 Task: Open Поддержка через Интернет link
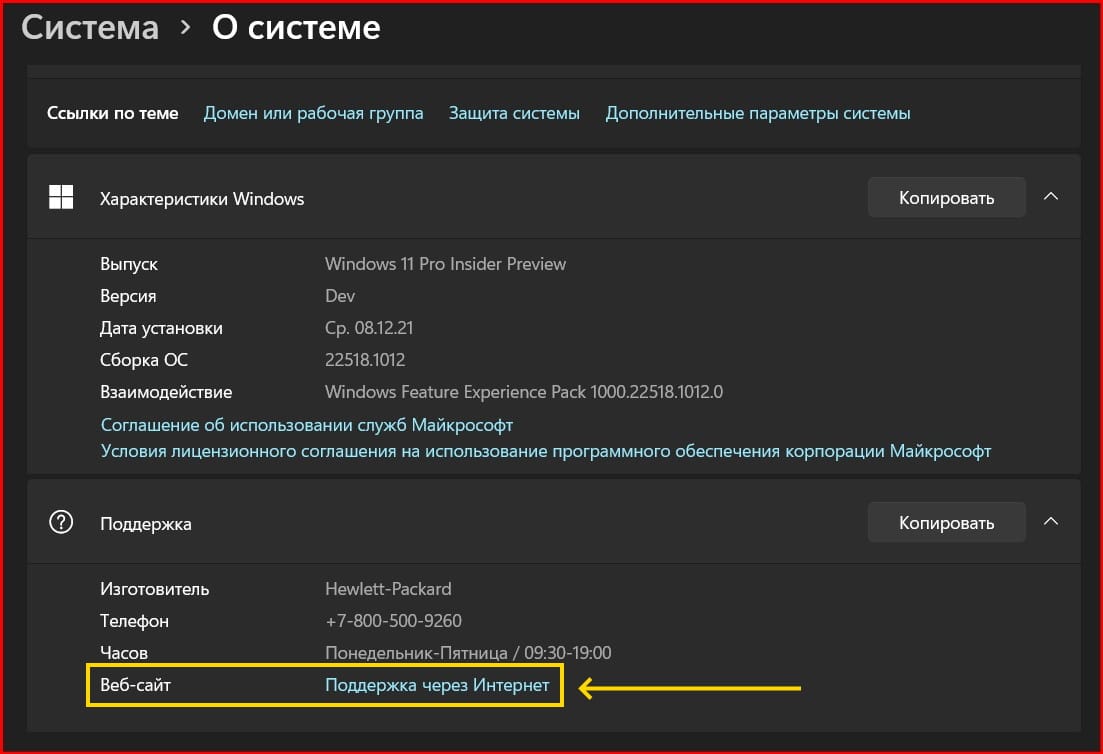[437, 685]
